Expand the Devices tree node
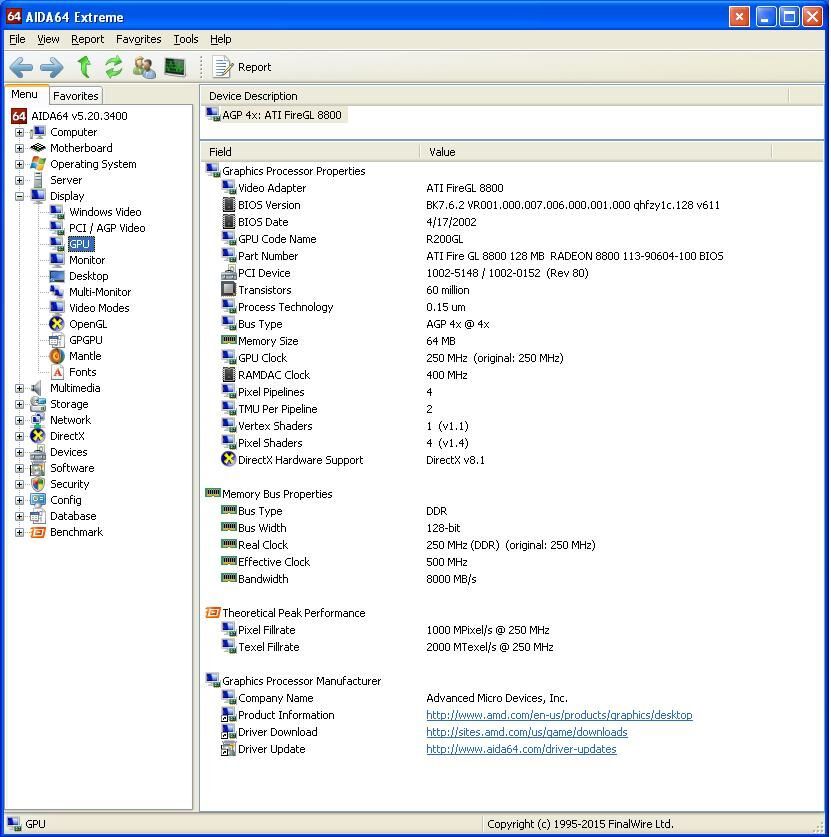Viewport: 831px width, 837px height. coord(19,452)
